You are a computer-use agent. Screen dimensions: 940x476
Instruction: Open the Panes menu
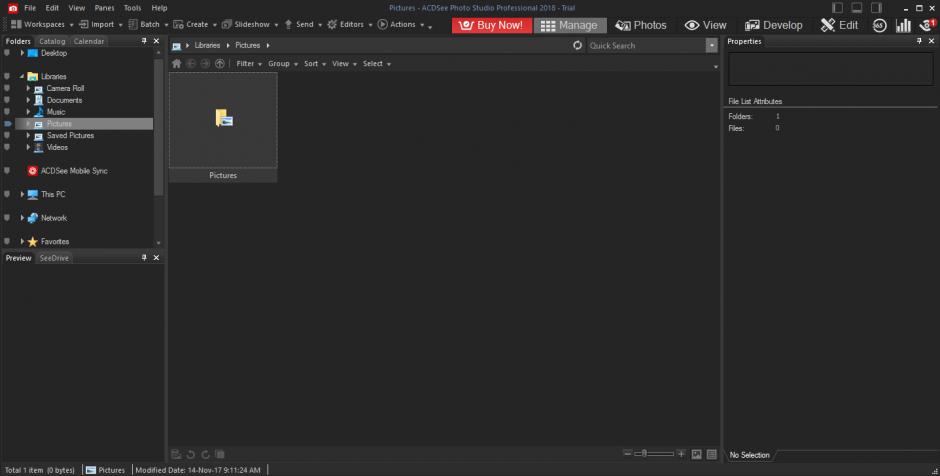tap(104, 8)
